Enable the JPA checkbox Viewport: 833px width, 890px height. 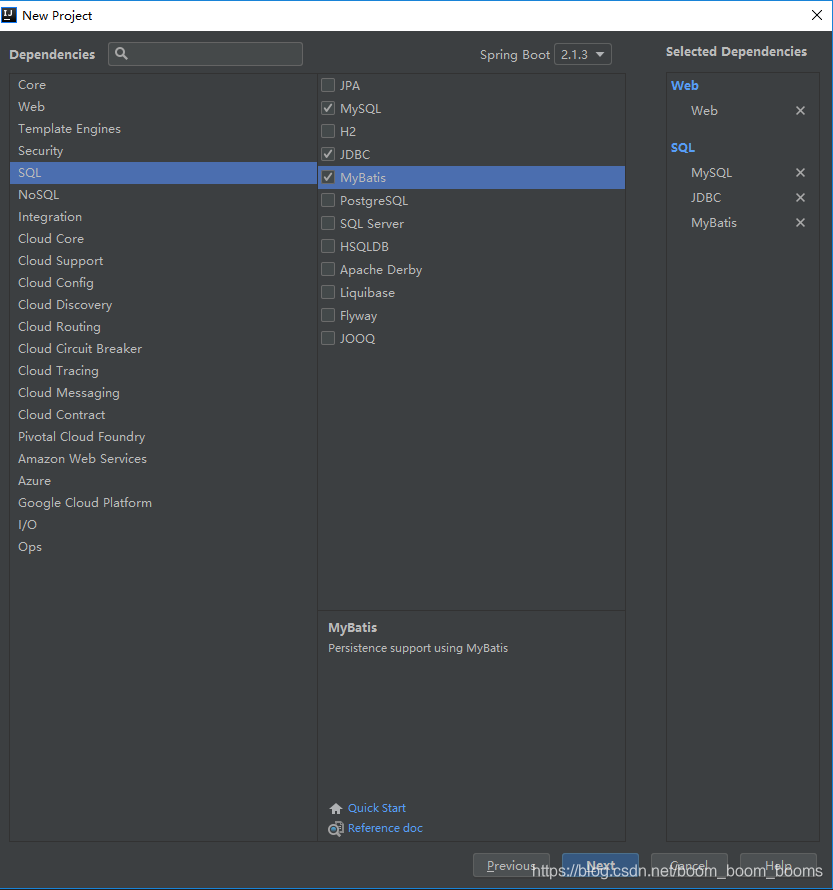pos(328,85)
